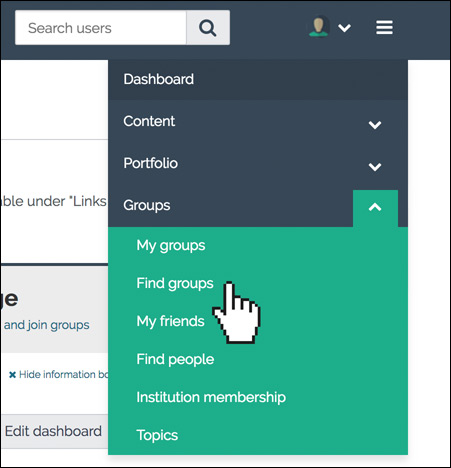Choose Find groups from the submenu
Viewport: 451px width, 468px height.
[175, 284]
